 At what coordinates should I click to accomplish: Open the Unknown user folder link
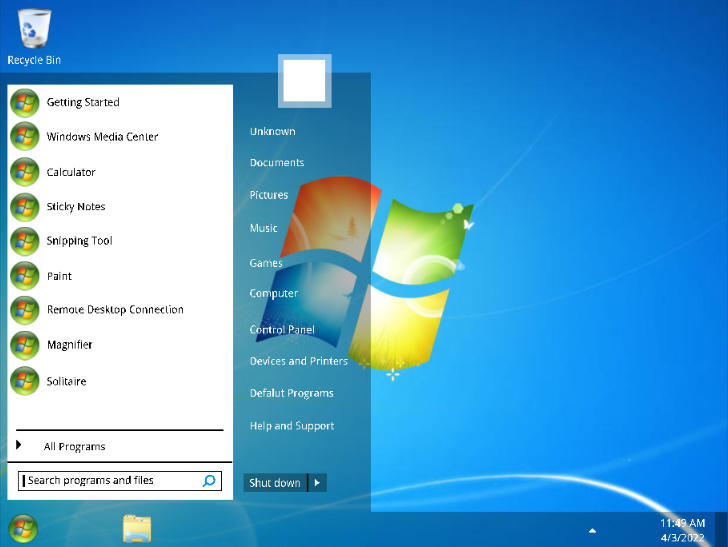click(x=273, y=131)
